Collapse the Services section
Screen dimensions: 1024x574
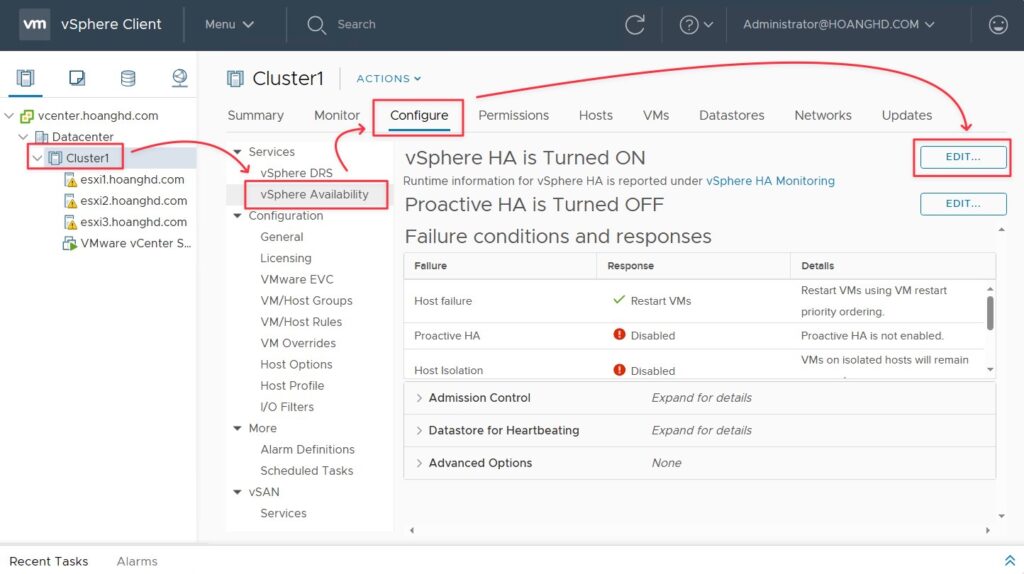238,151
